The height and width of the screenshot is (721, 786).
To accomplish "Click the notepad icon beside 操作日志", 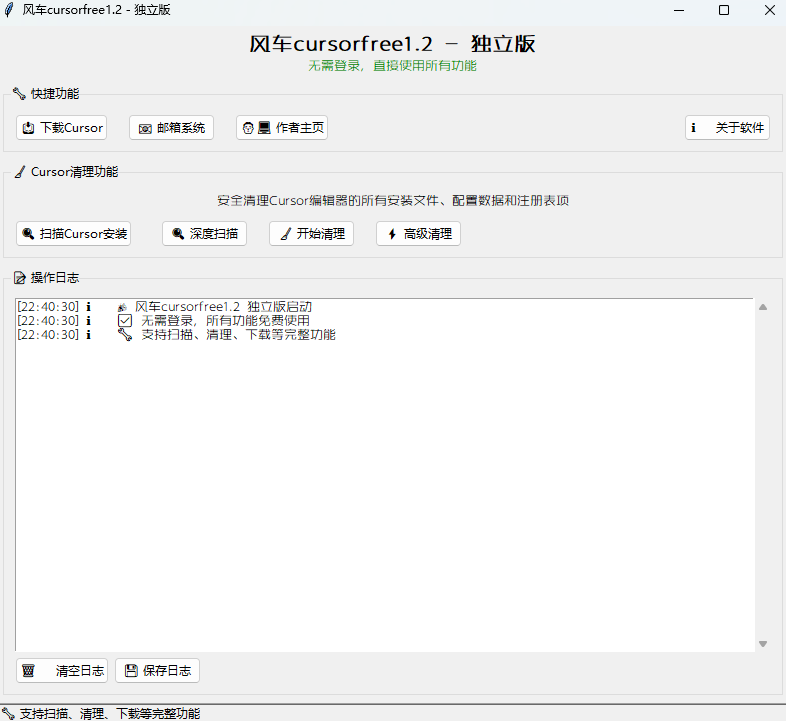I will 20,278.
